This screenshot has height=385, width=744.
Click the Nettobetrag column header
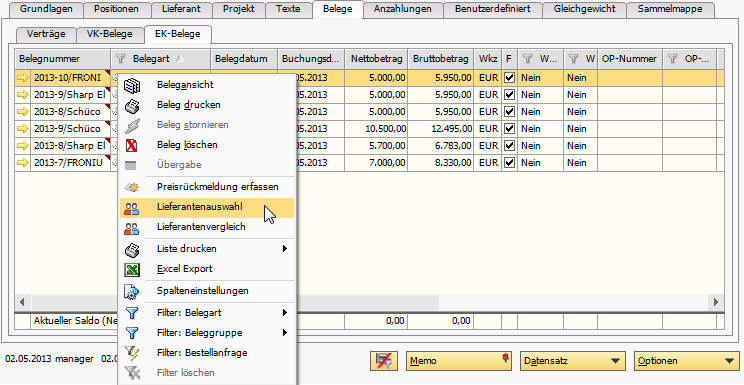(376, 59)
